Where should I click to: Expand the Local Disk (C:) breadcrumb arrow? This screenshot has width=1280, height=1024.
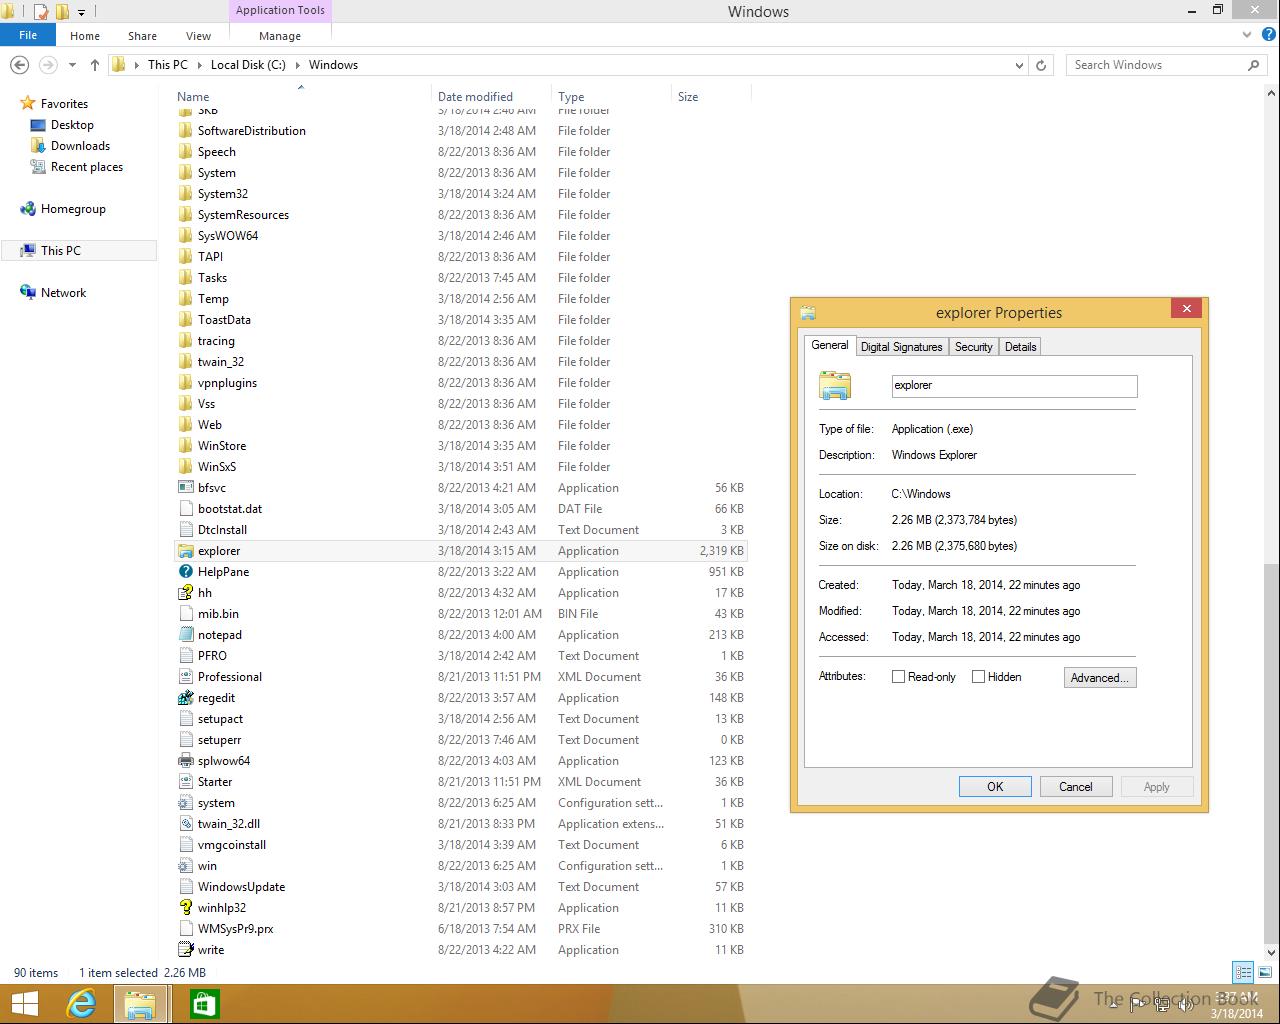pyautogui.click(x=297, y=65)
